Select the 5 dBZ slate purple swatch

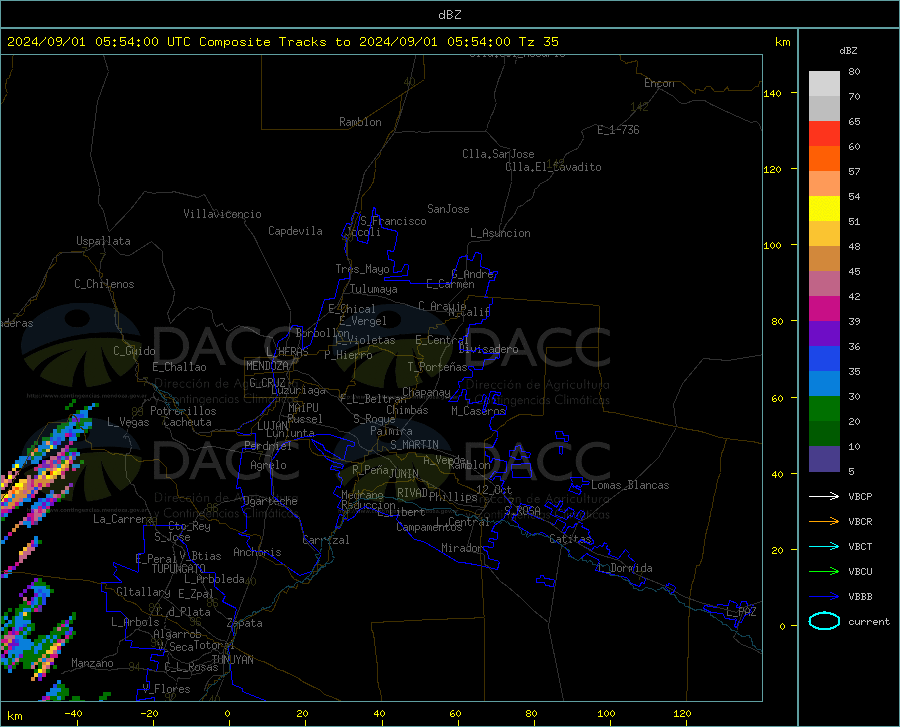coord(824,459)
